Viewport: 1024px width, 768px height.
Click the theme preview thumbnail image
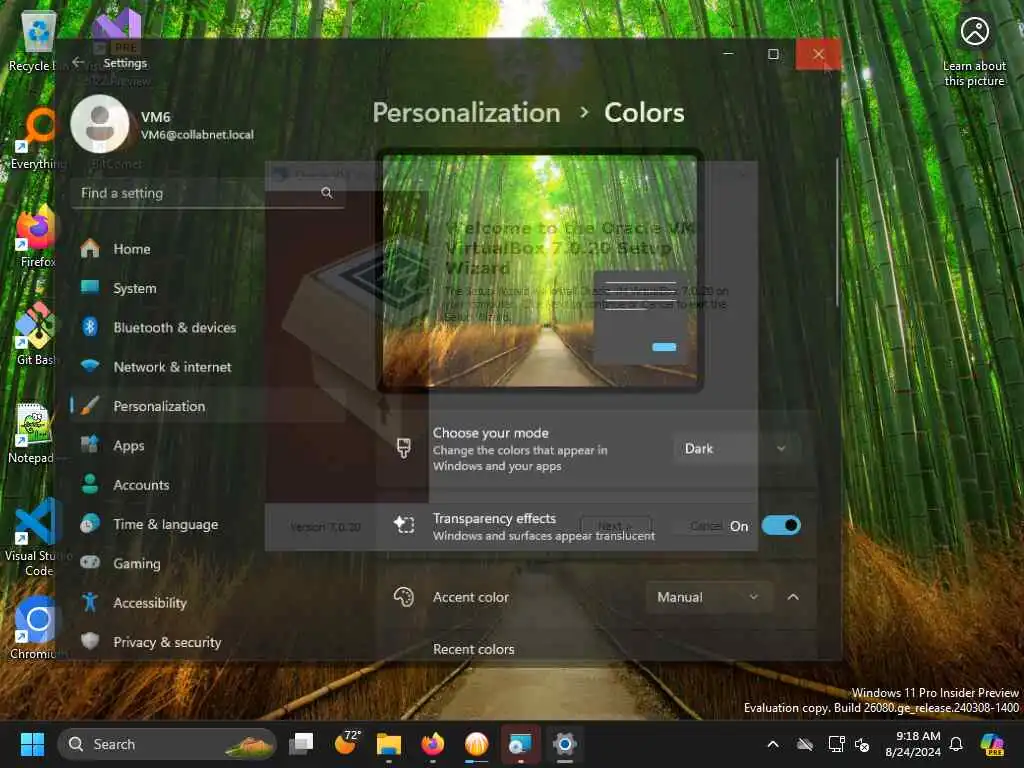click(x=539, y=270)
